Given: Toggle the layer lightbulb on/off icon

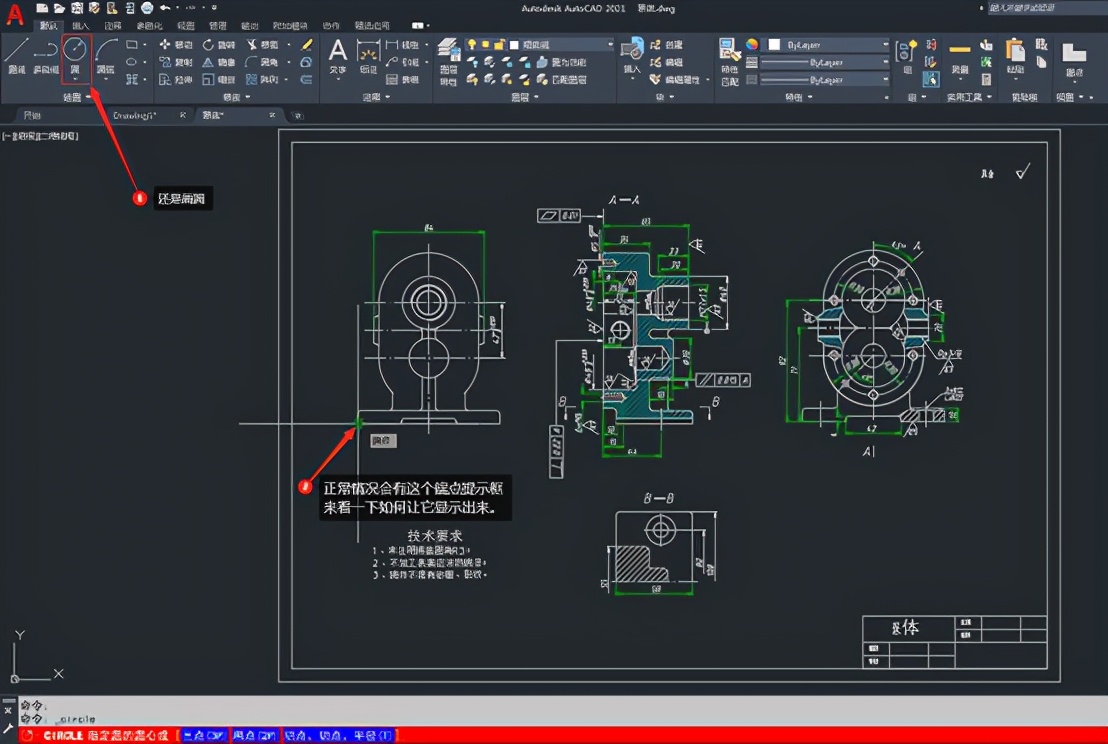Looking at the screenshot, I should (472, 45).
